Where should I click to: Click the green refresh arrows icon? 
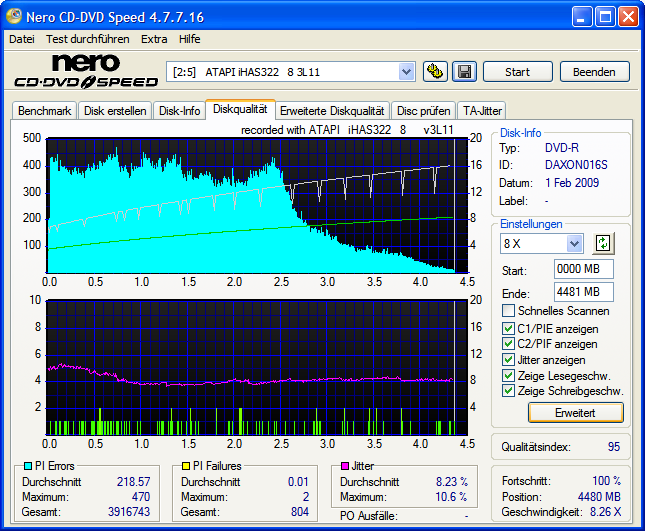[602, 243]
